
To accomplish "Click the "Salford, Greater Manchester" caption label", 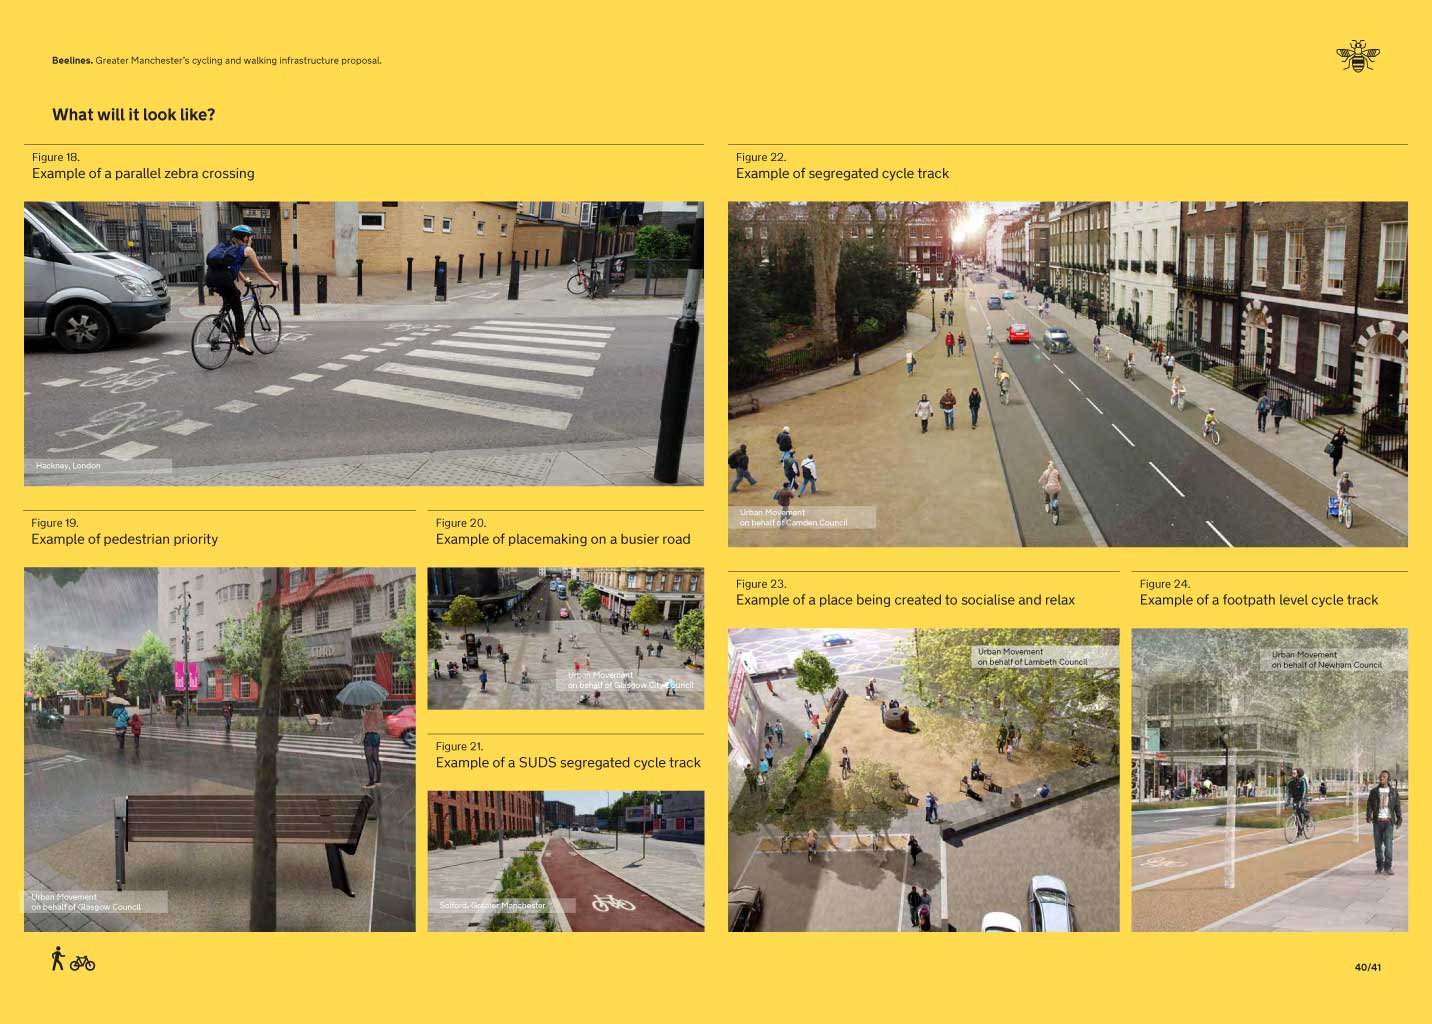I will tap(493, 906).
